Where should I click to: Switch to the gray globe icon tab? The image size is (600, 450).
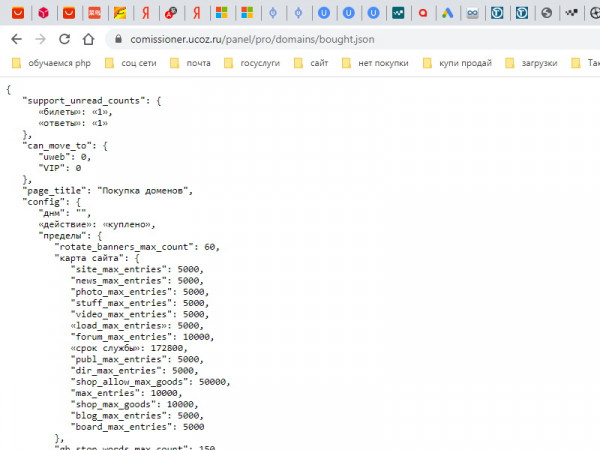tap(546, 13)
